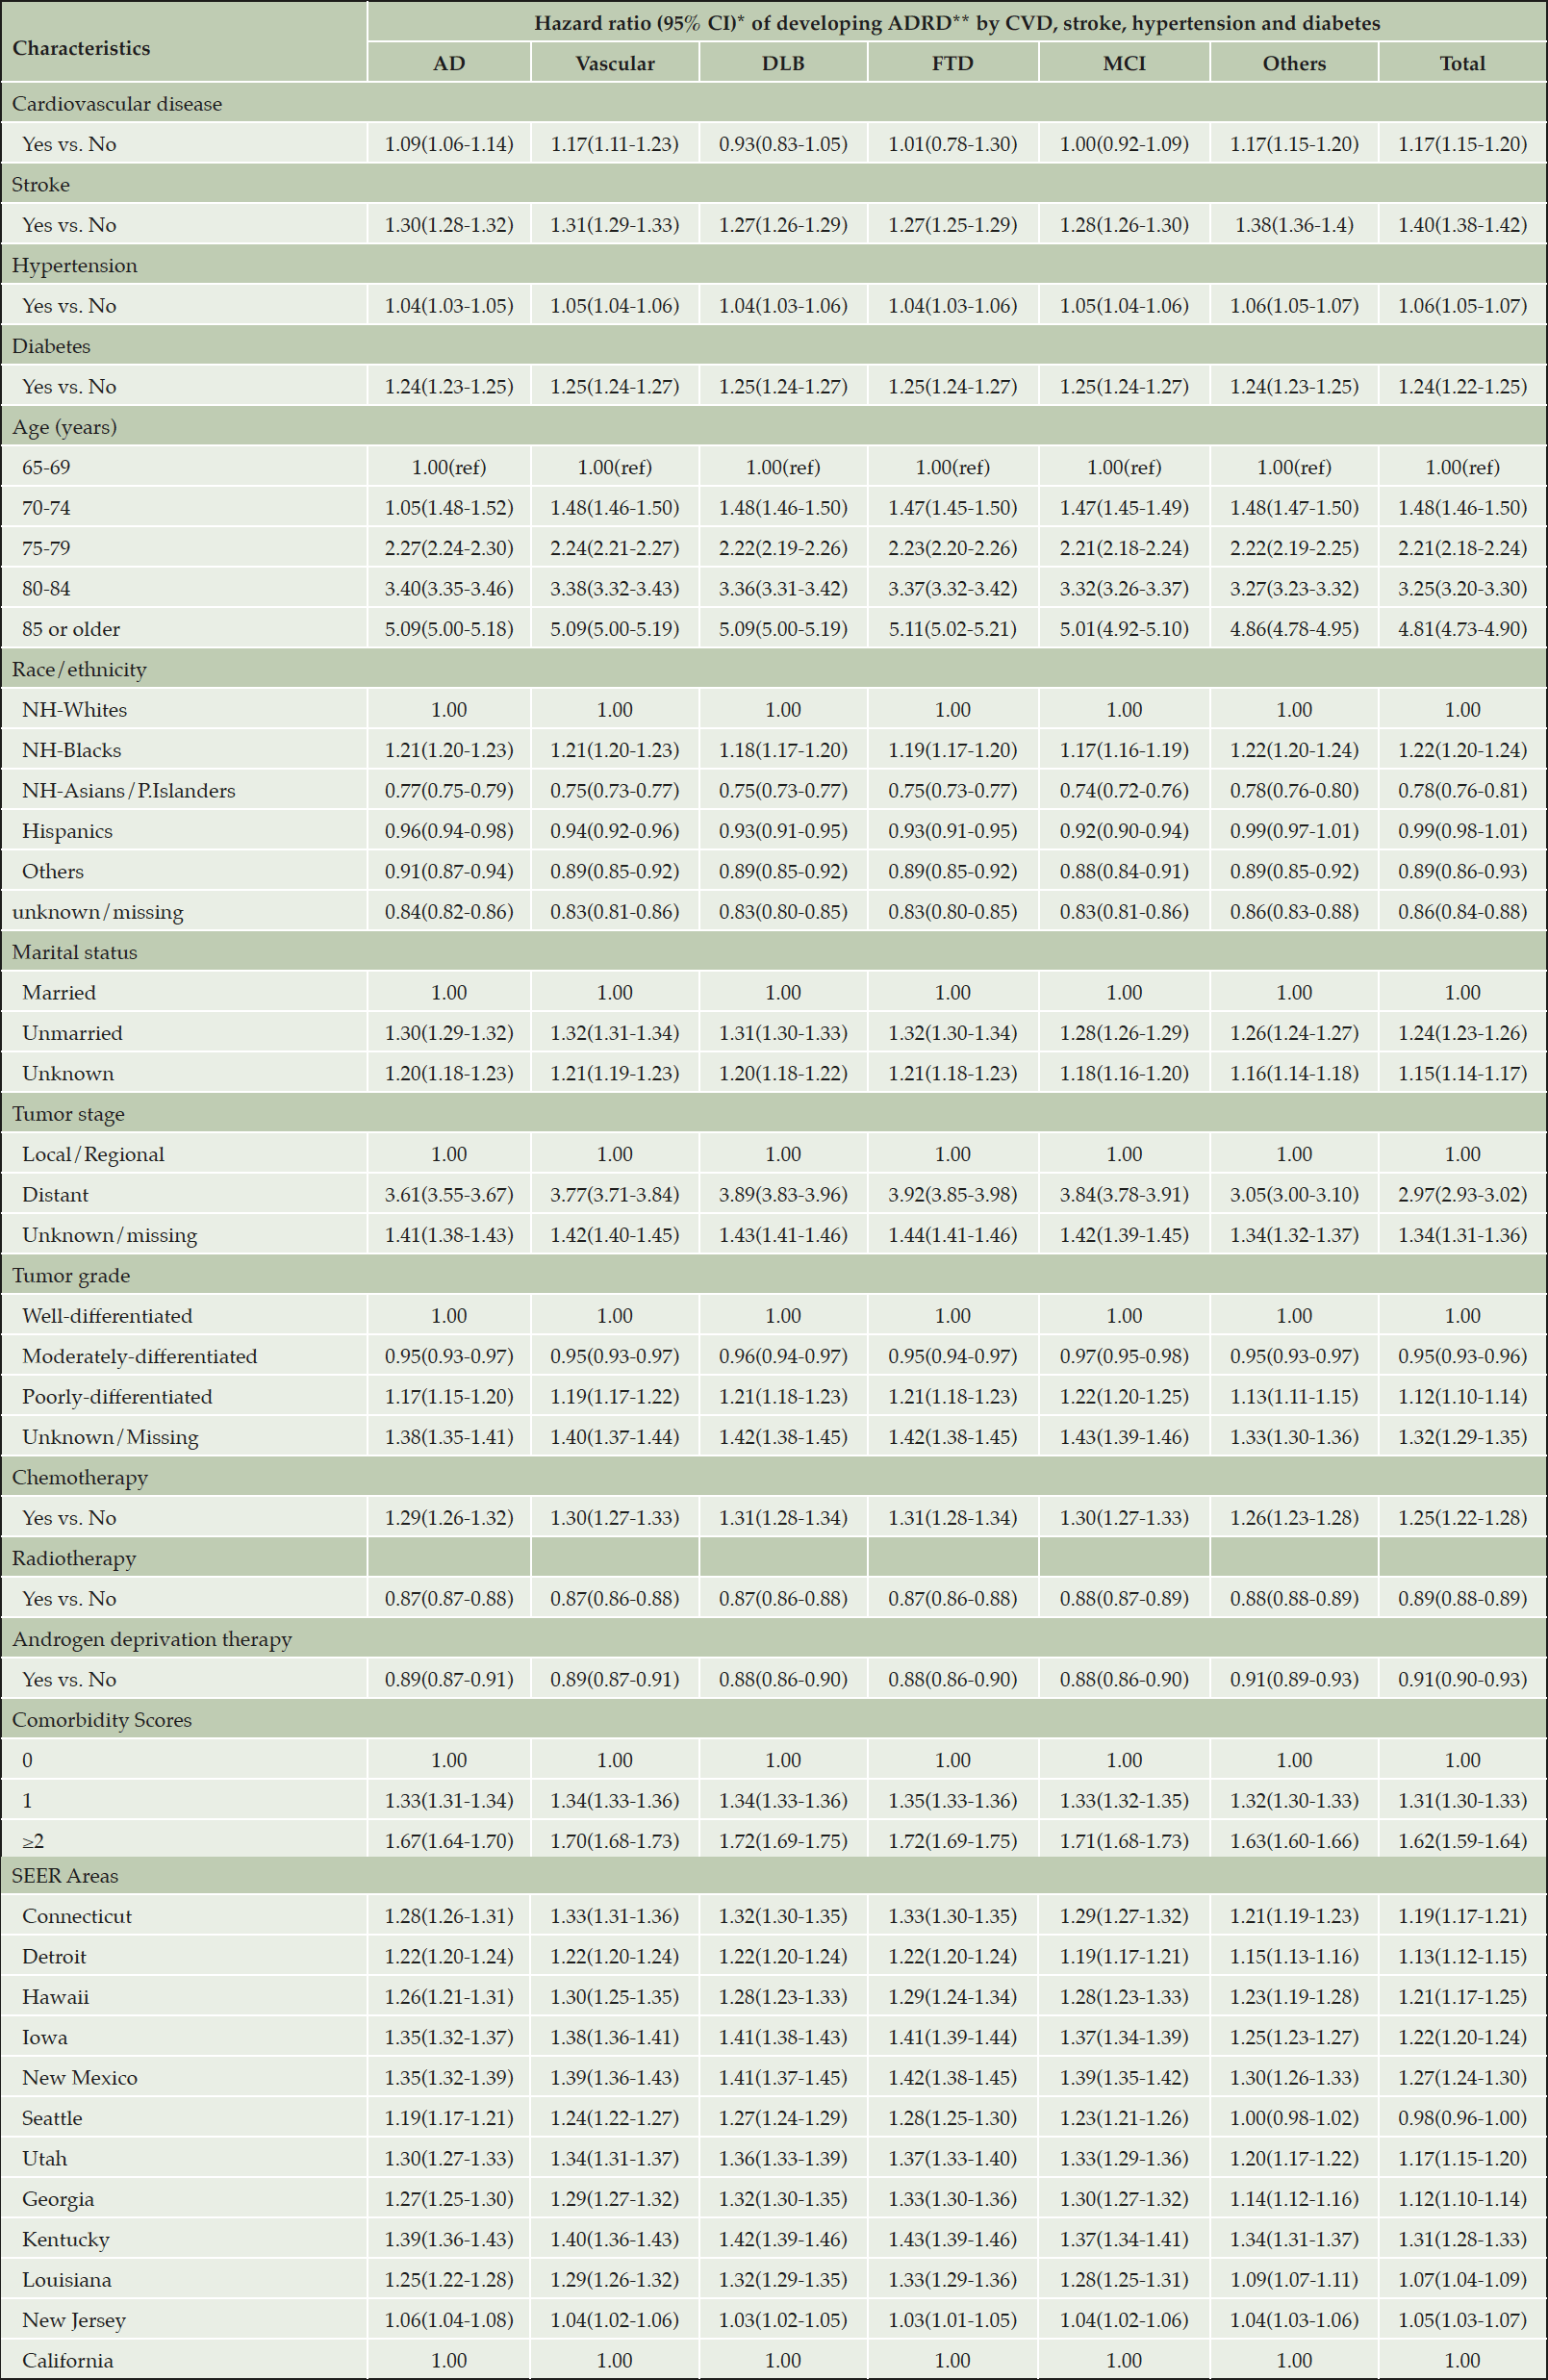Select the 'Distant' row label

pyautogui.click(x=55, y=1194)
